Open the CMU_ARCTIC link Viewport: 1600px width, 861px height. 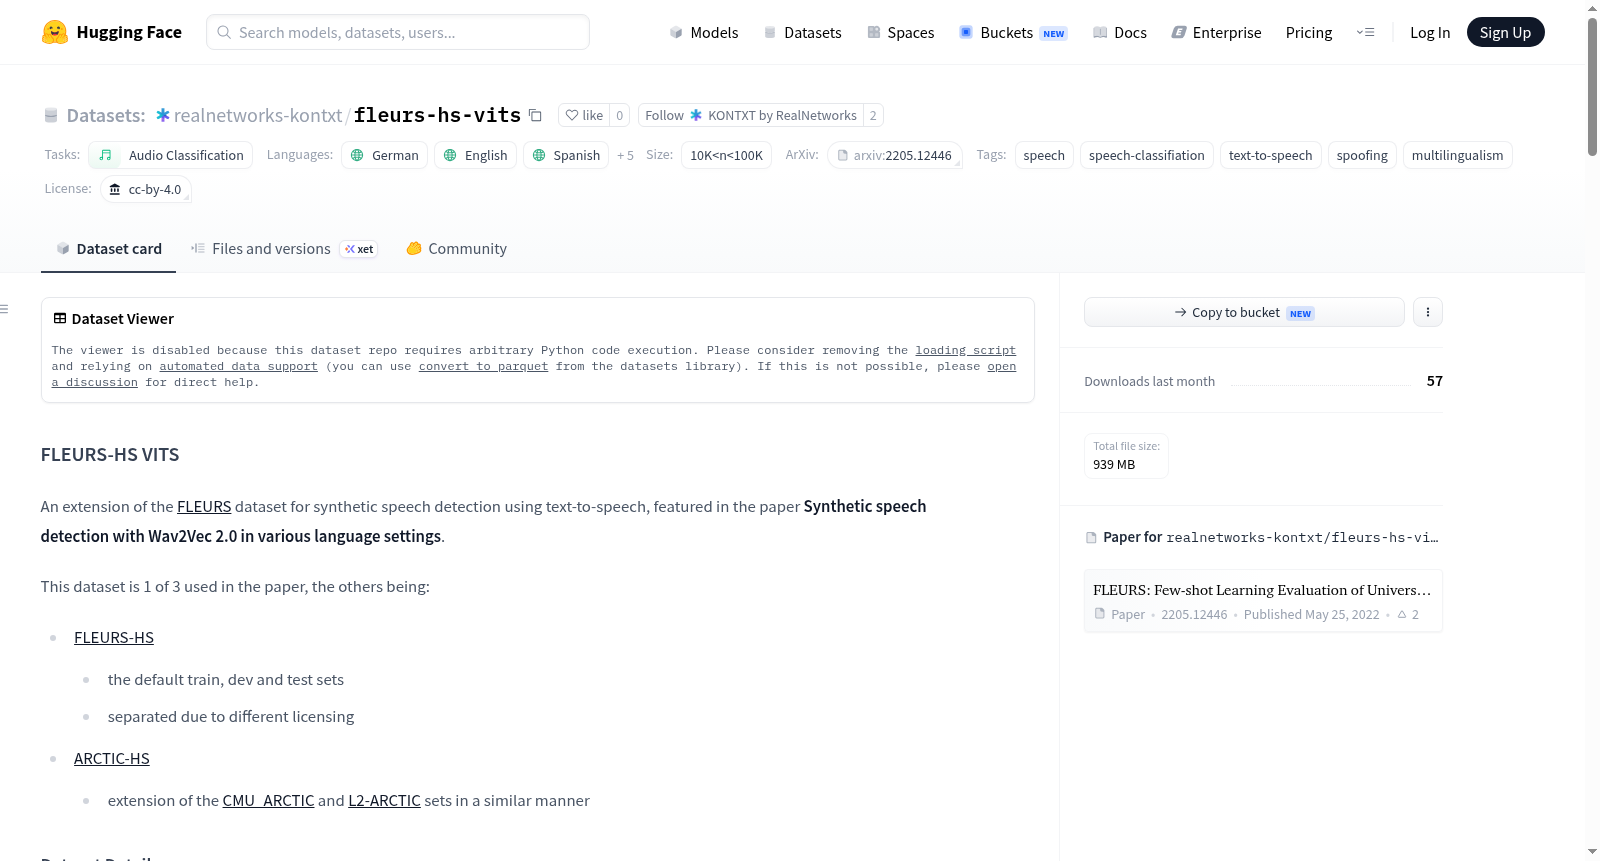pos(268,801)
